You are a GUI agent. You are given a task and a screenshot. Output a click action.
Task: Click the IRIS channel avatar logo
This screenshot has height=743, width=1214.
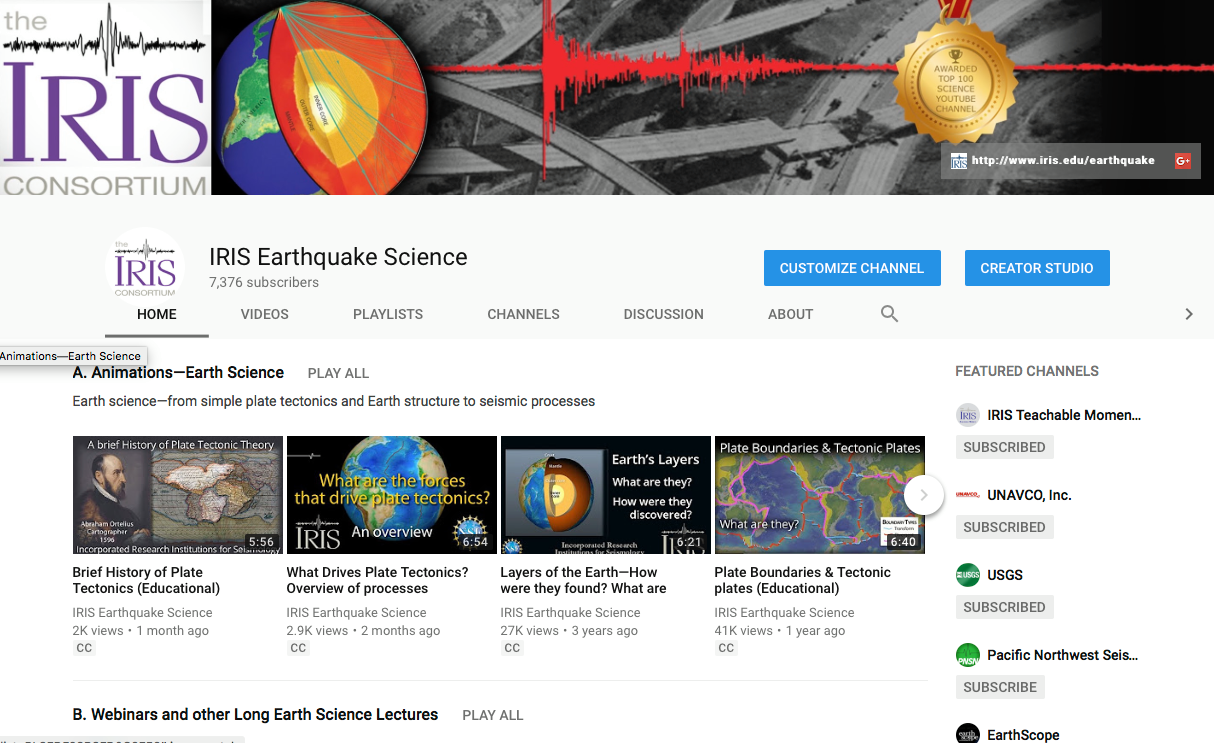(x=145, y=267)
